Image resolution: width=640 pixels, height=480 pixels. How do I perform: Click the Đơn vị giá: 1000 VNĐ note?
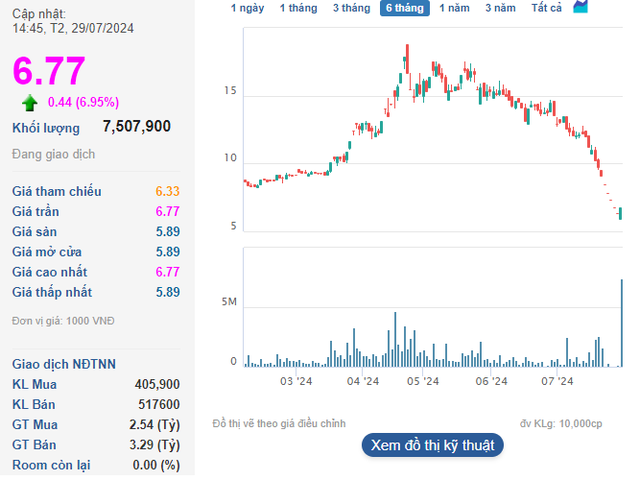[x=63, y=321]
